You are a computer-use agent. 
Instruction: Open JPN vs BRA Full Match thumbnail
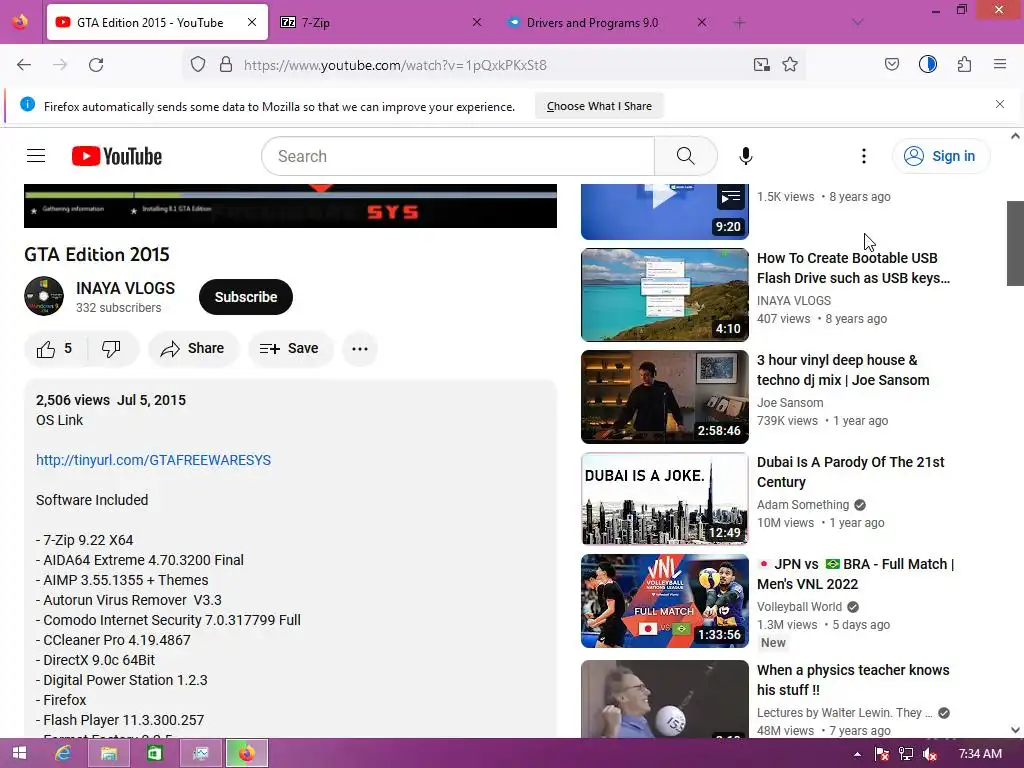665,601
